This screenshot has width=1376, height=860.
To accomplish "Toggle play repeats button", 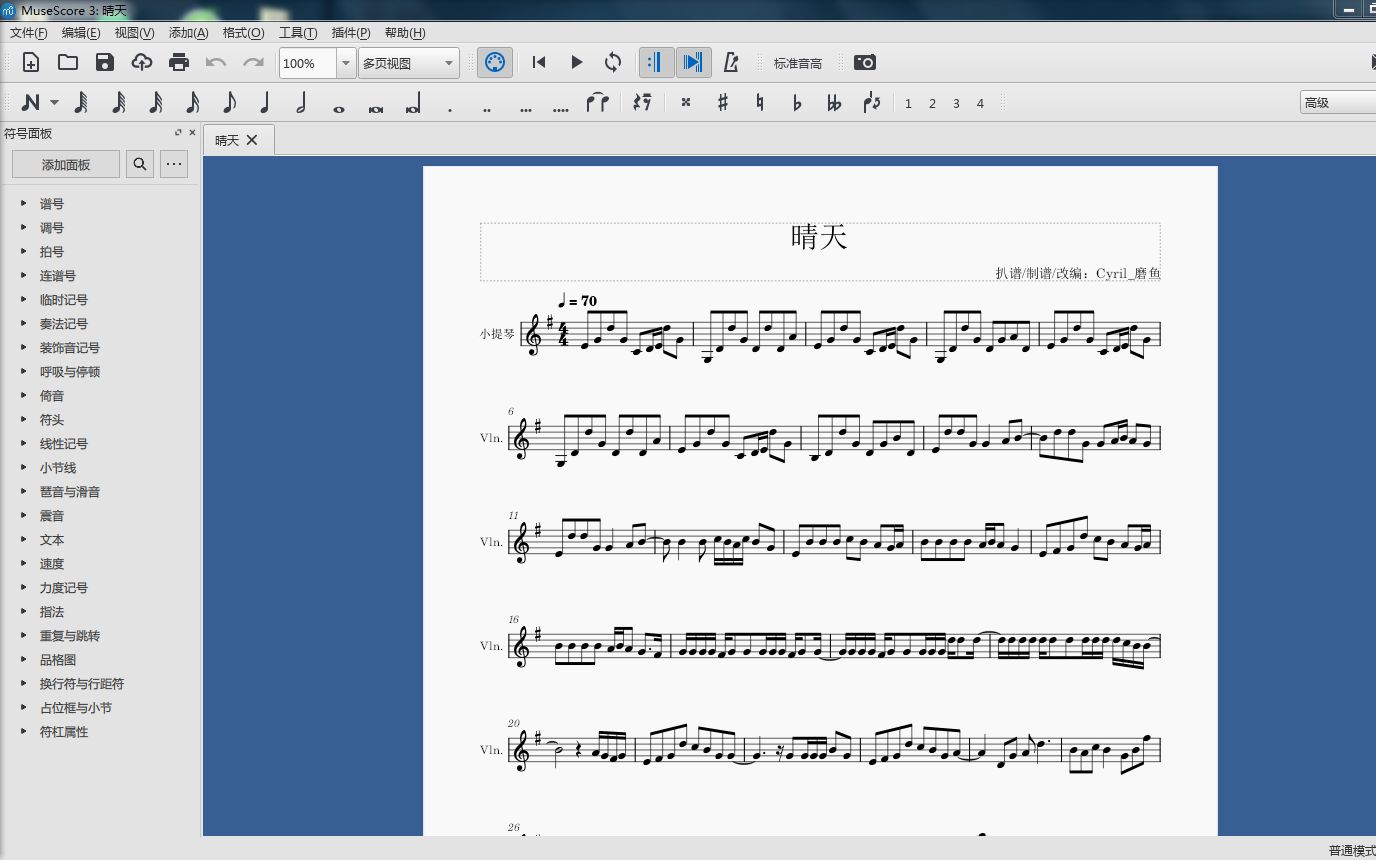I will (x=656, y=62).
